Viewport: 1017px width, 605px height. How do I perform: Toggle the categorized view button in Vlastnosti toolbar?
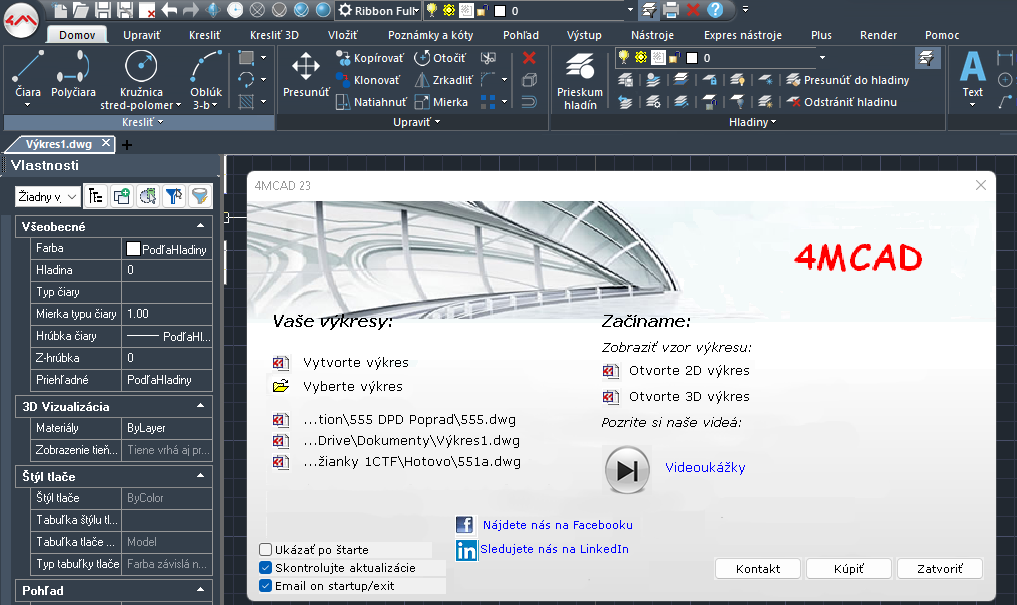pyautogui.click(x=95, y=196)
